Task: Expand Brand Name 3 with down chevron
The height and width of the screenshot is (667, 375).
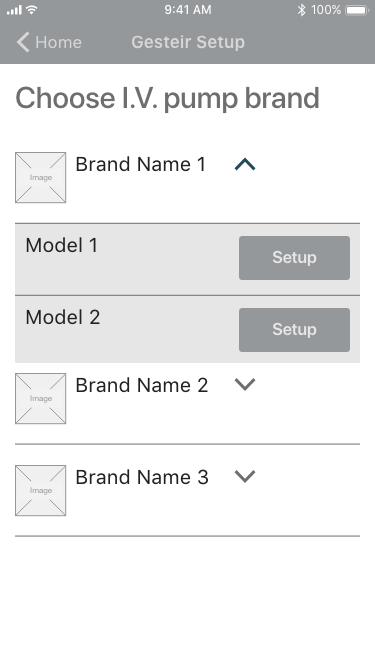Action: pyautogui.click(x=245, y=476)
